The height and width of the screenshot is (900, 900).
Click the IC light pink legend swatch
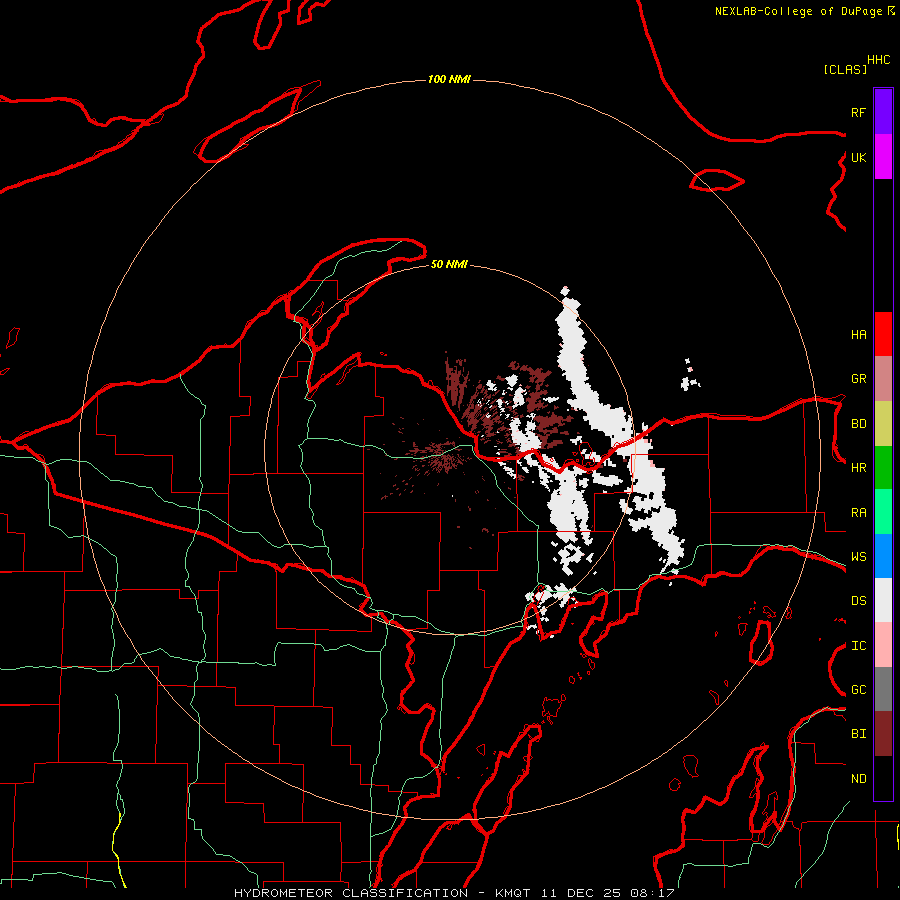point(883,645)
